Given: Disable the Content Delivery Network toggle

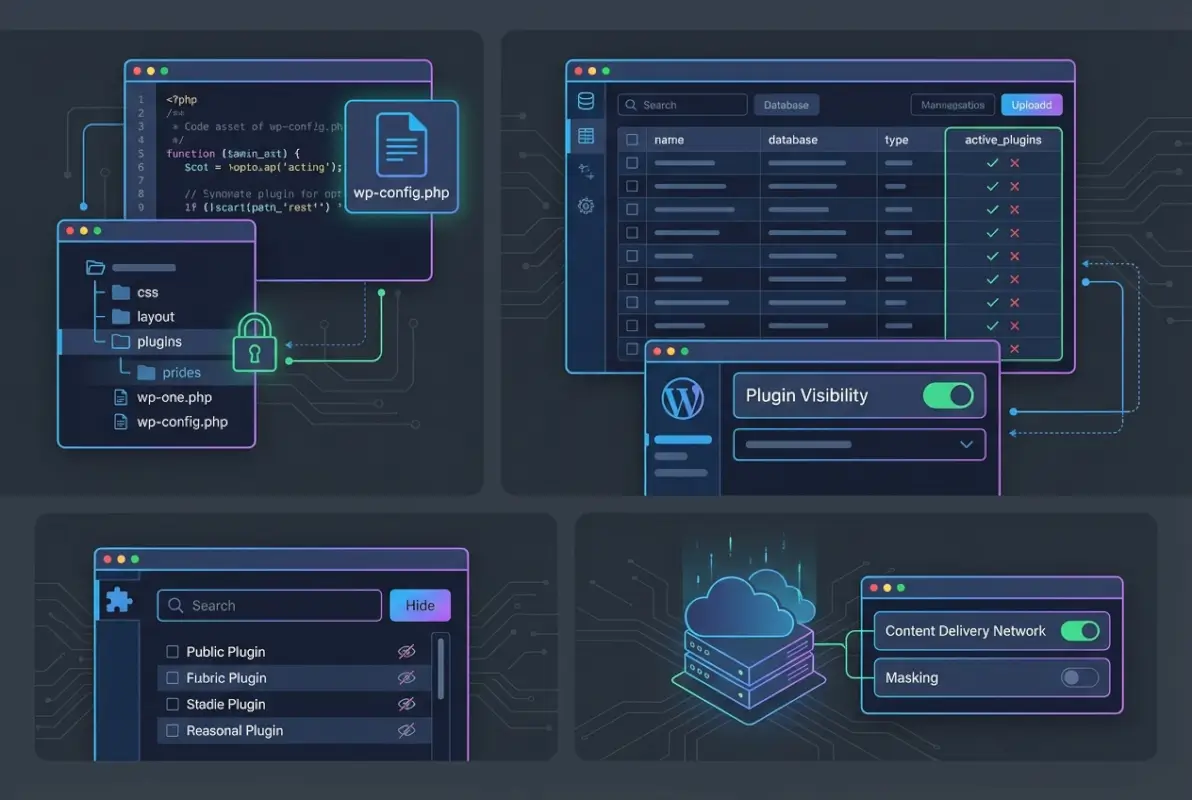Looking at the screenshot, I should [1079, 631].
